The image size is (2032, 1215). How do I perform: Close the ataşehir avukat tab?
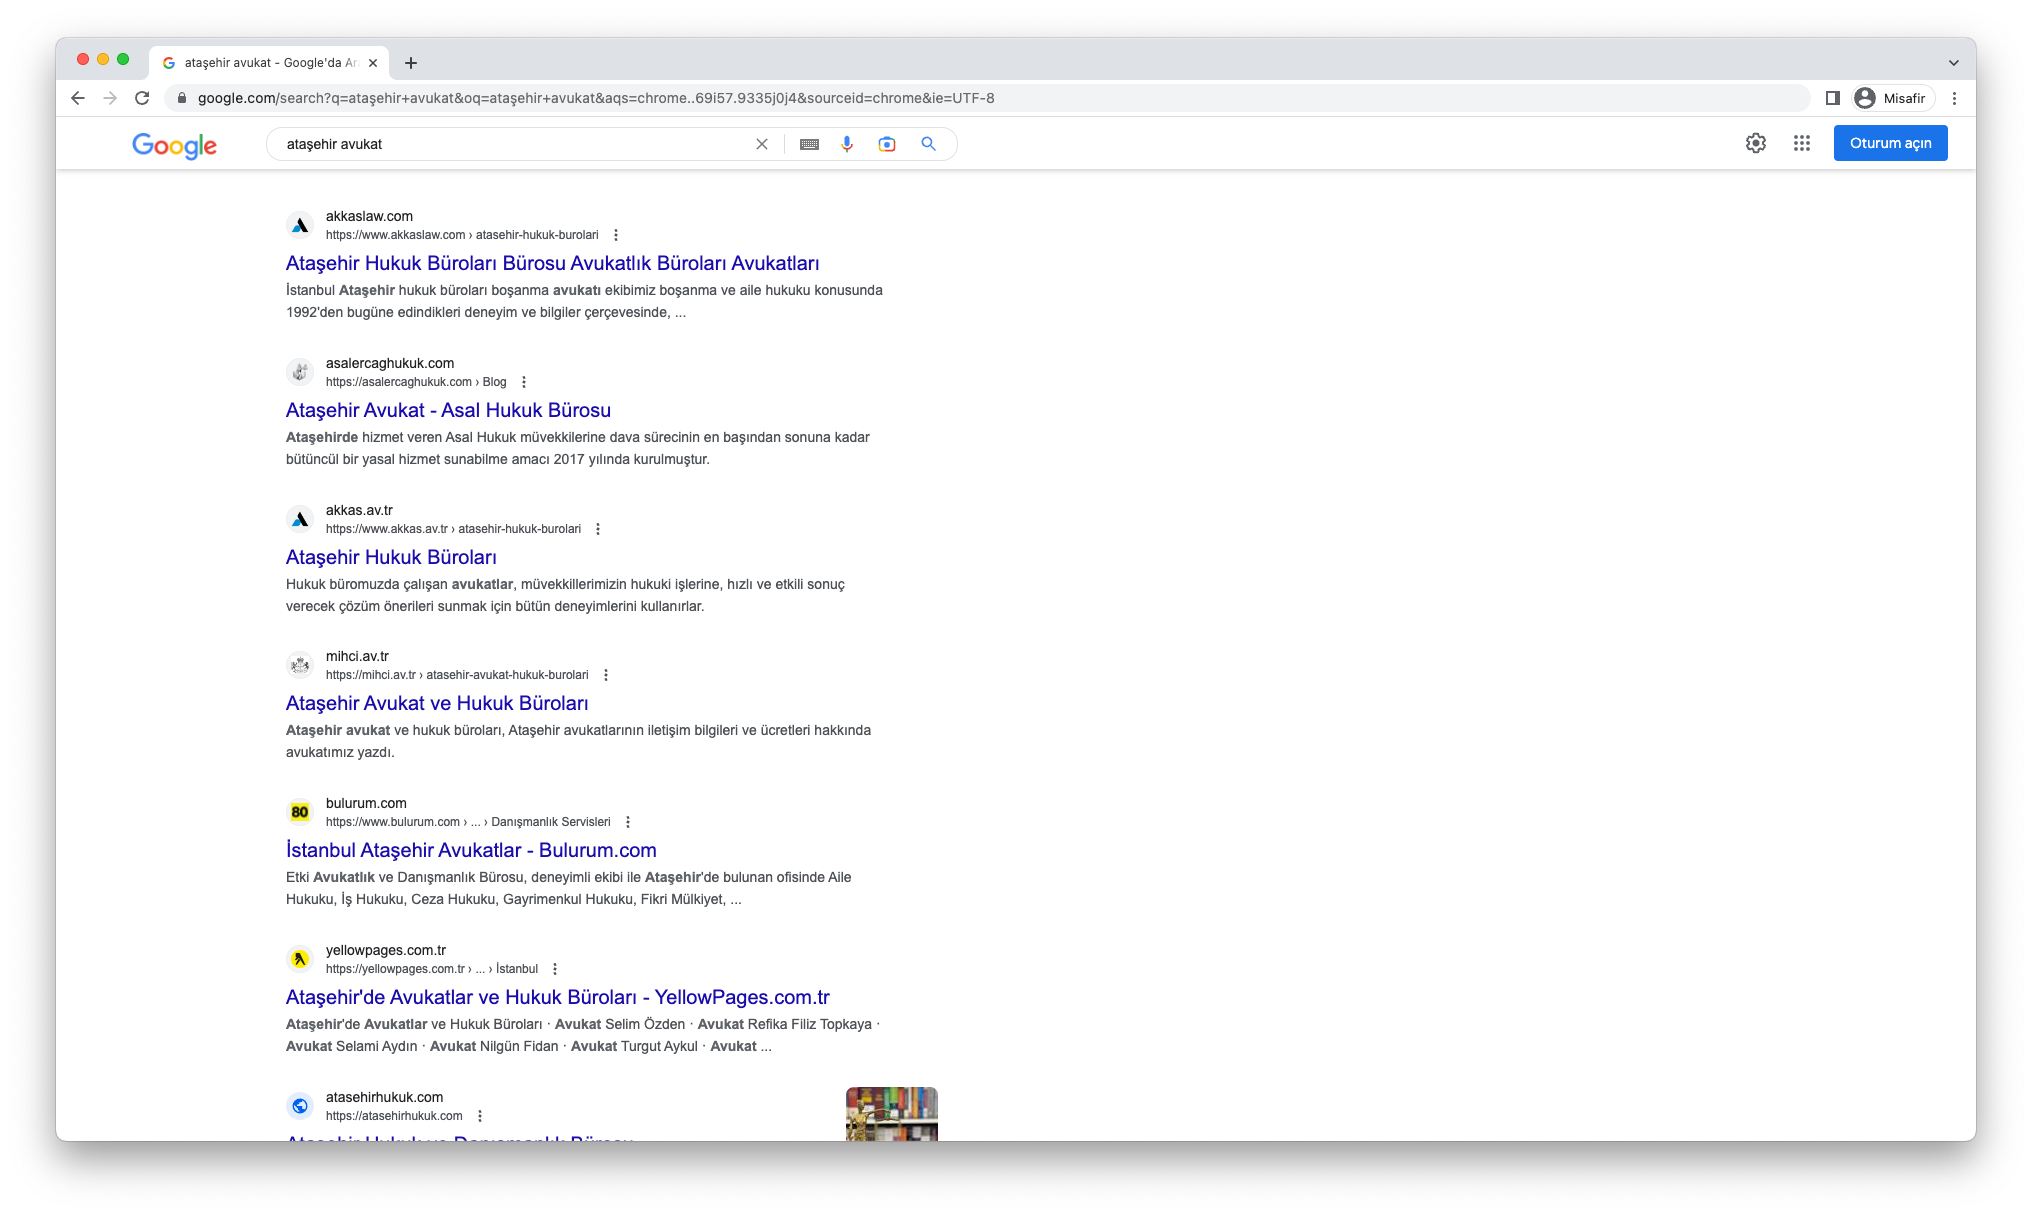[x=373, y=63]
